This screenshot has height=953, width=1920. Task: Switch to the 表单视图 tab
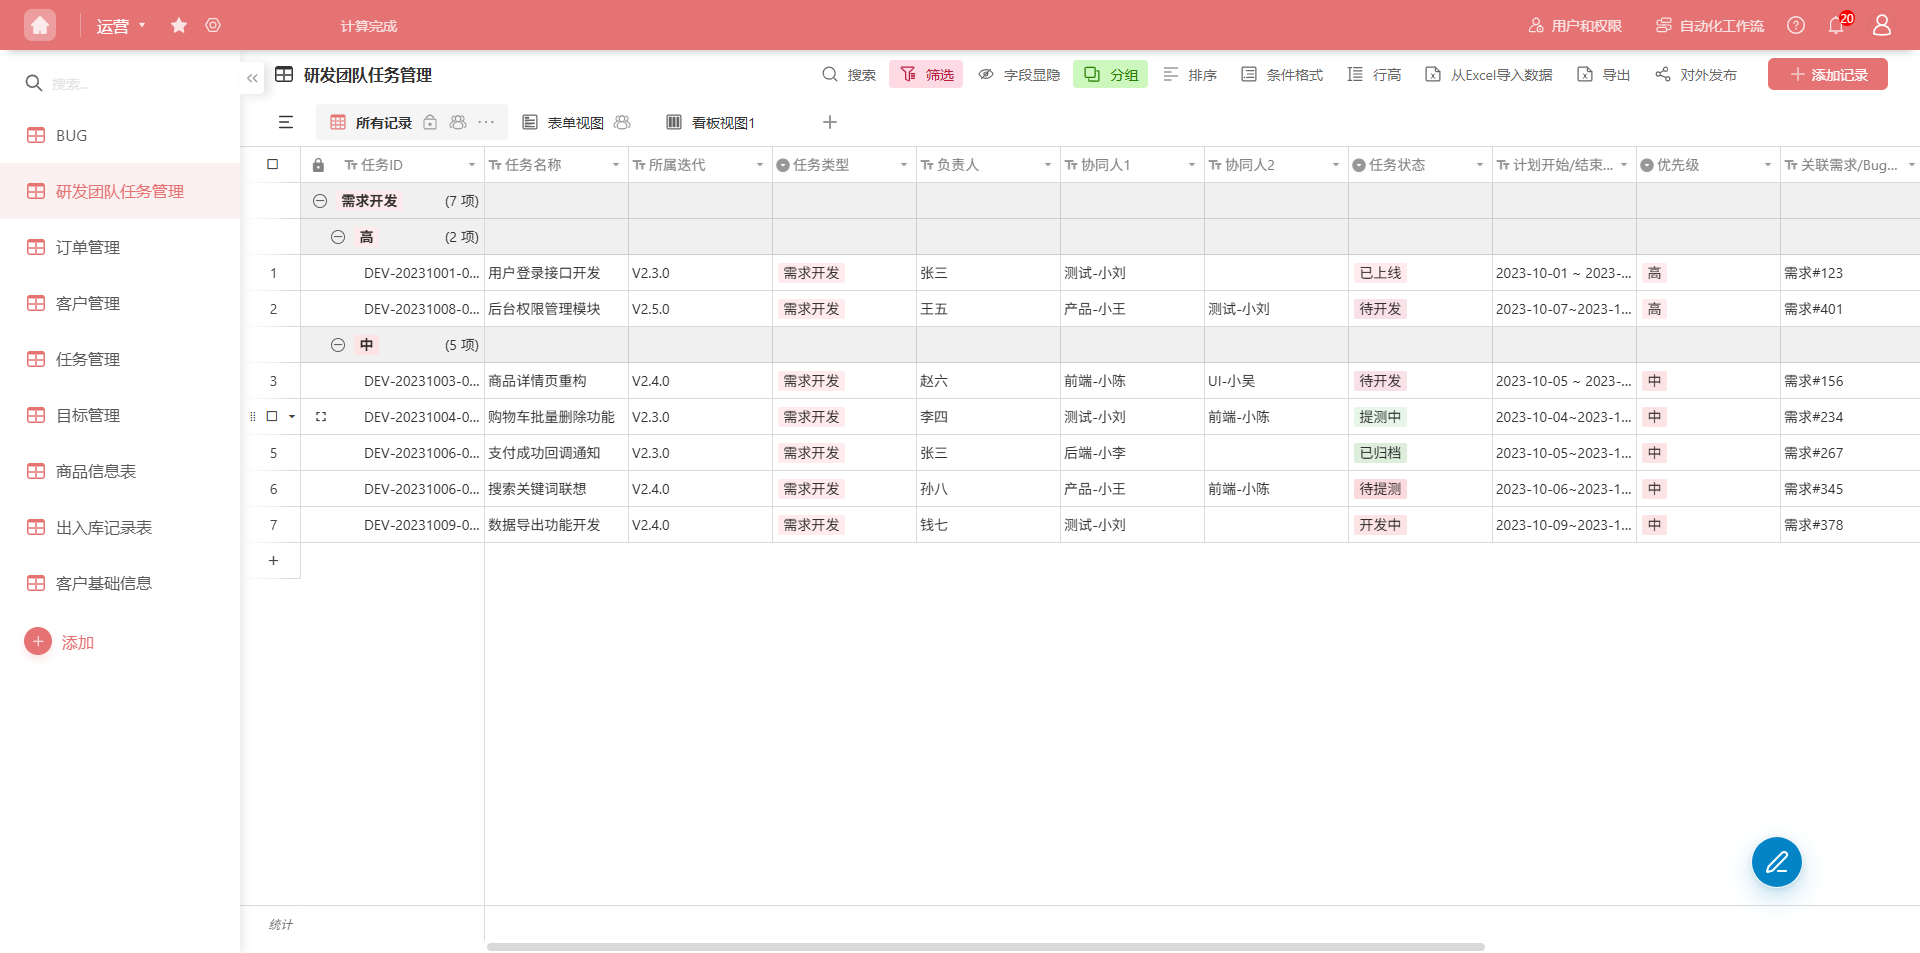point(576,122)
